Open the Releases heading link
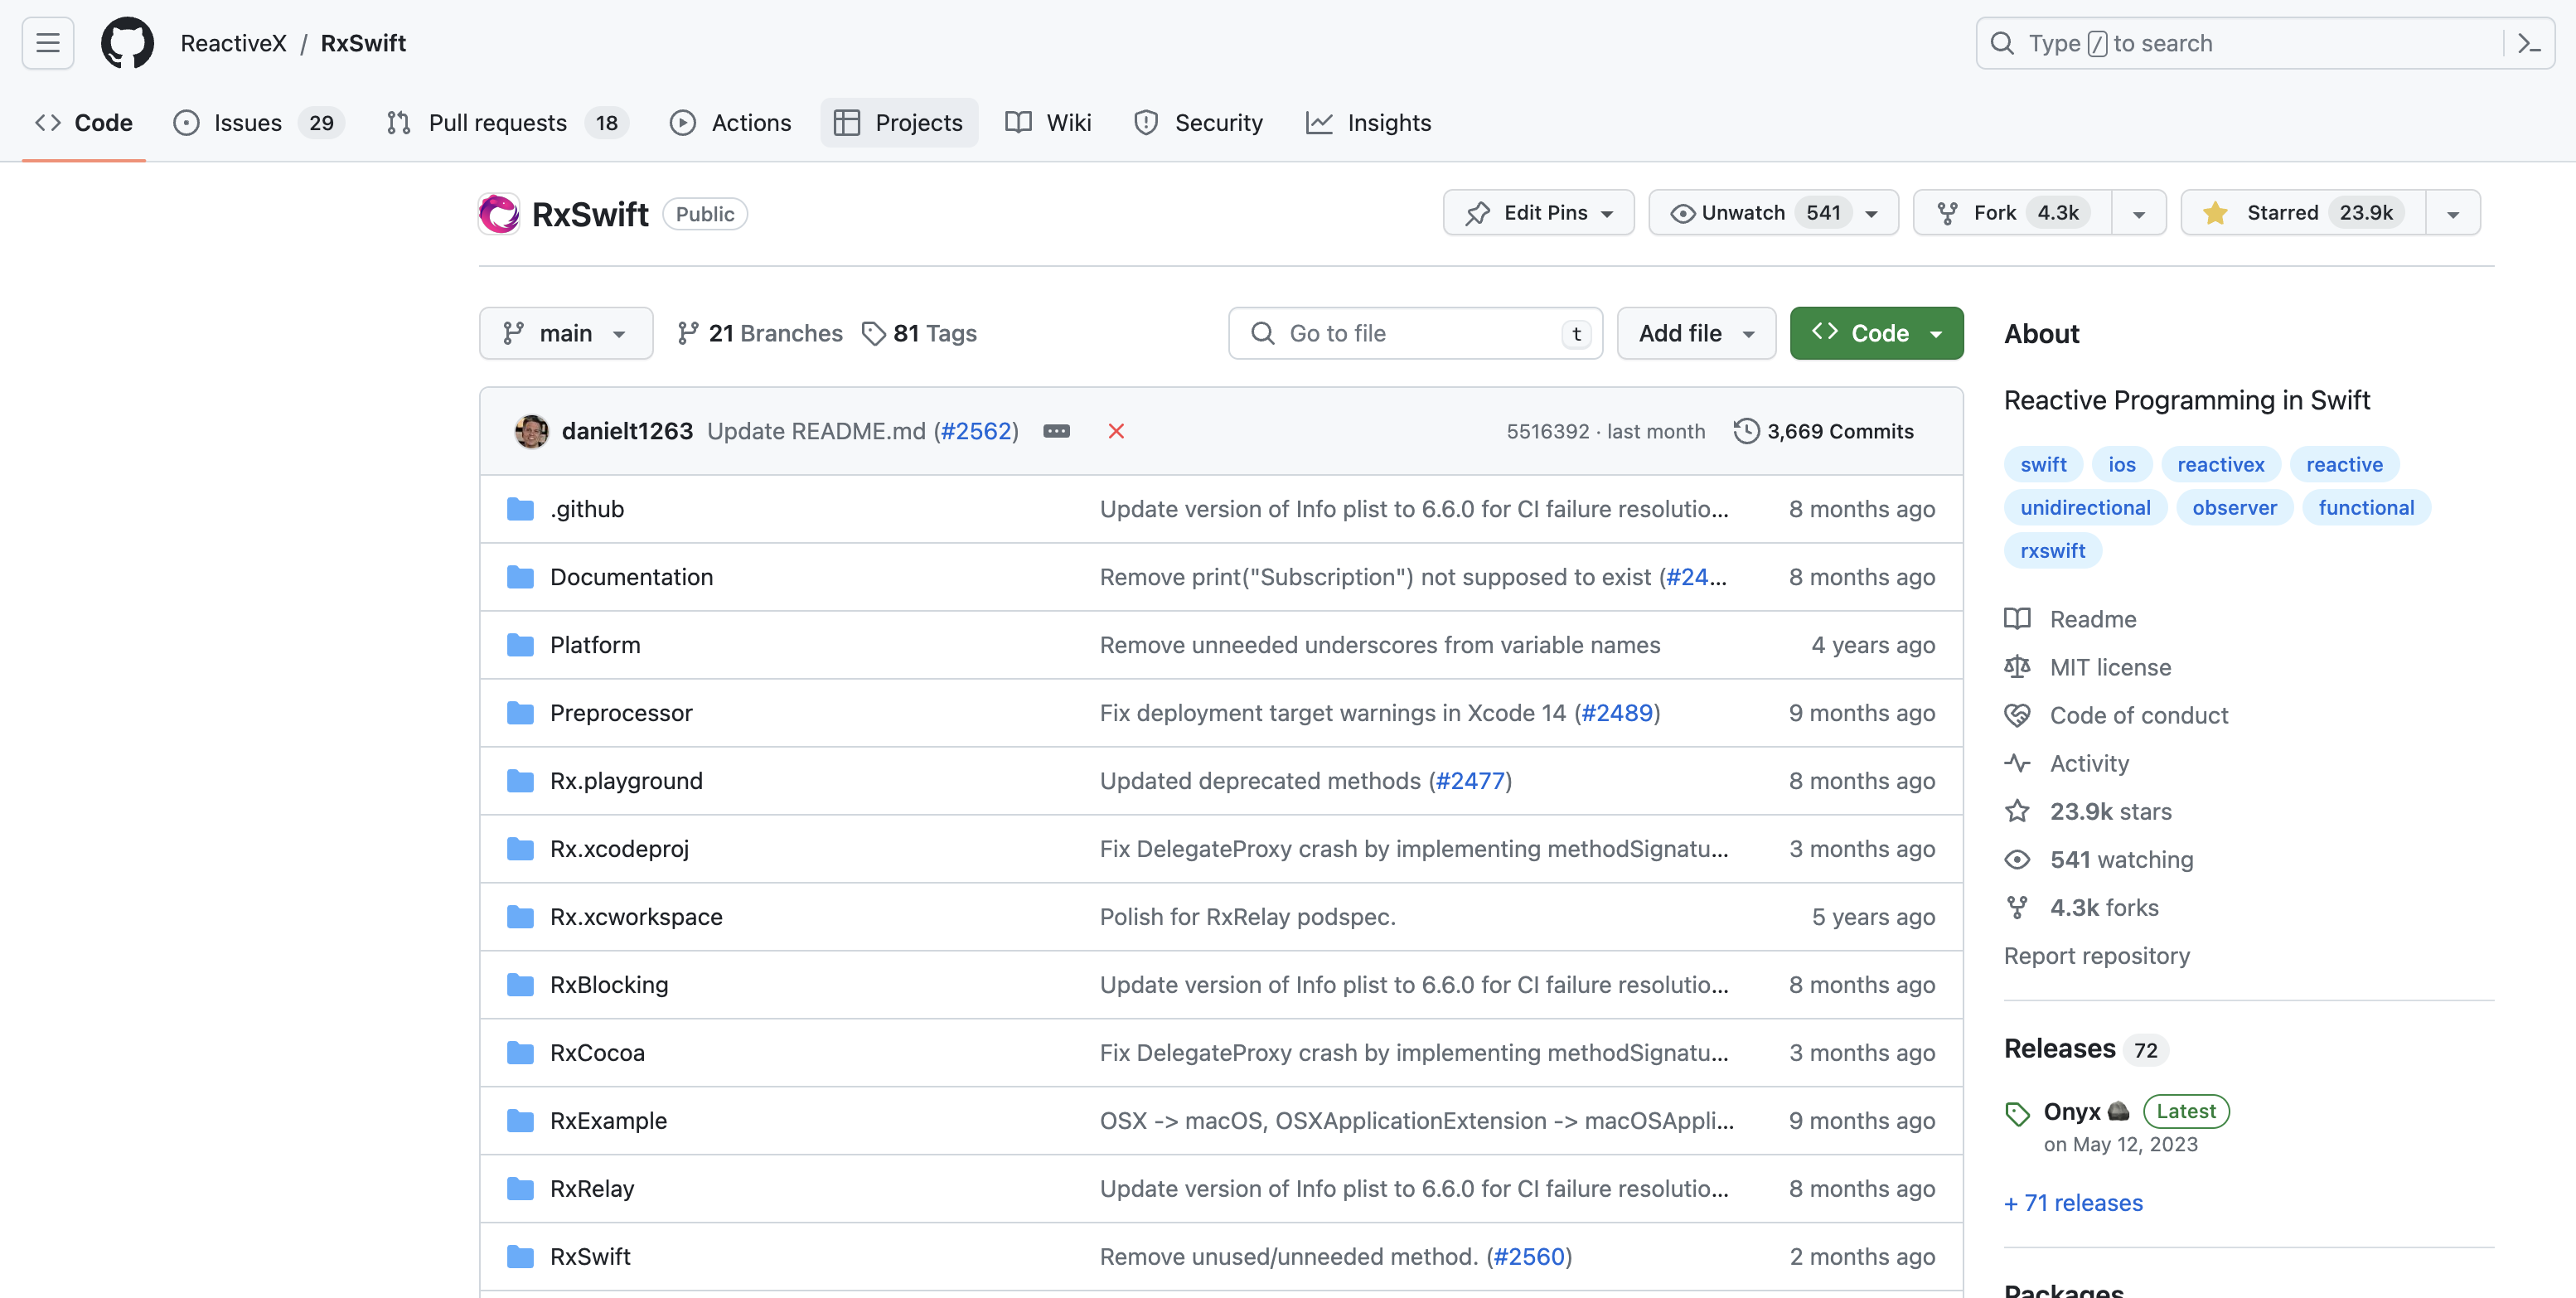This screenshot has height=1298, width=2576. pos(2059,1049)
